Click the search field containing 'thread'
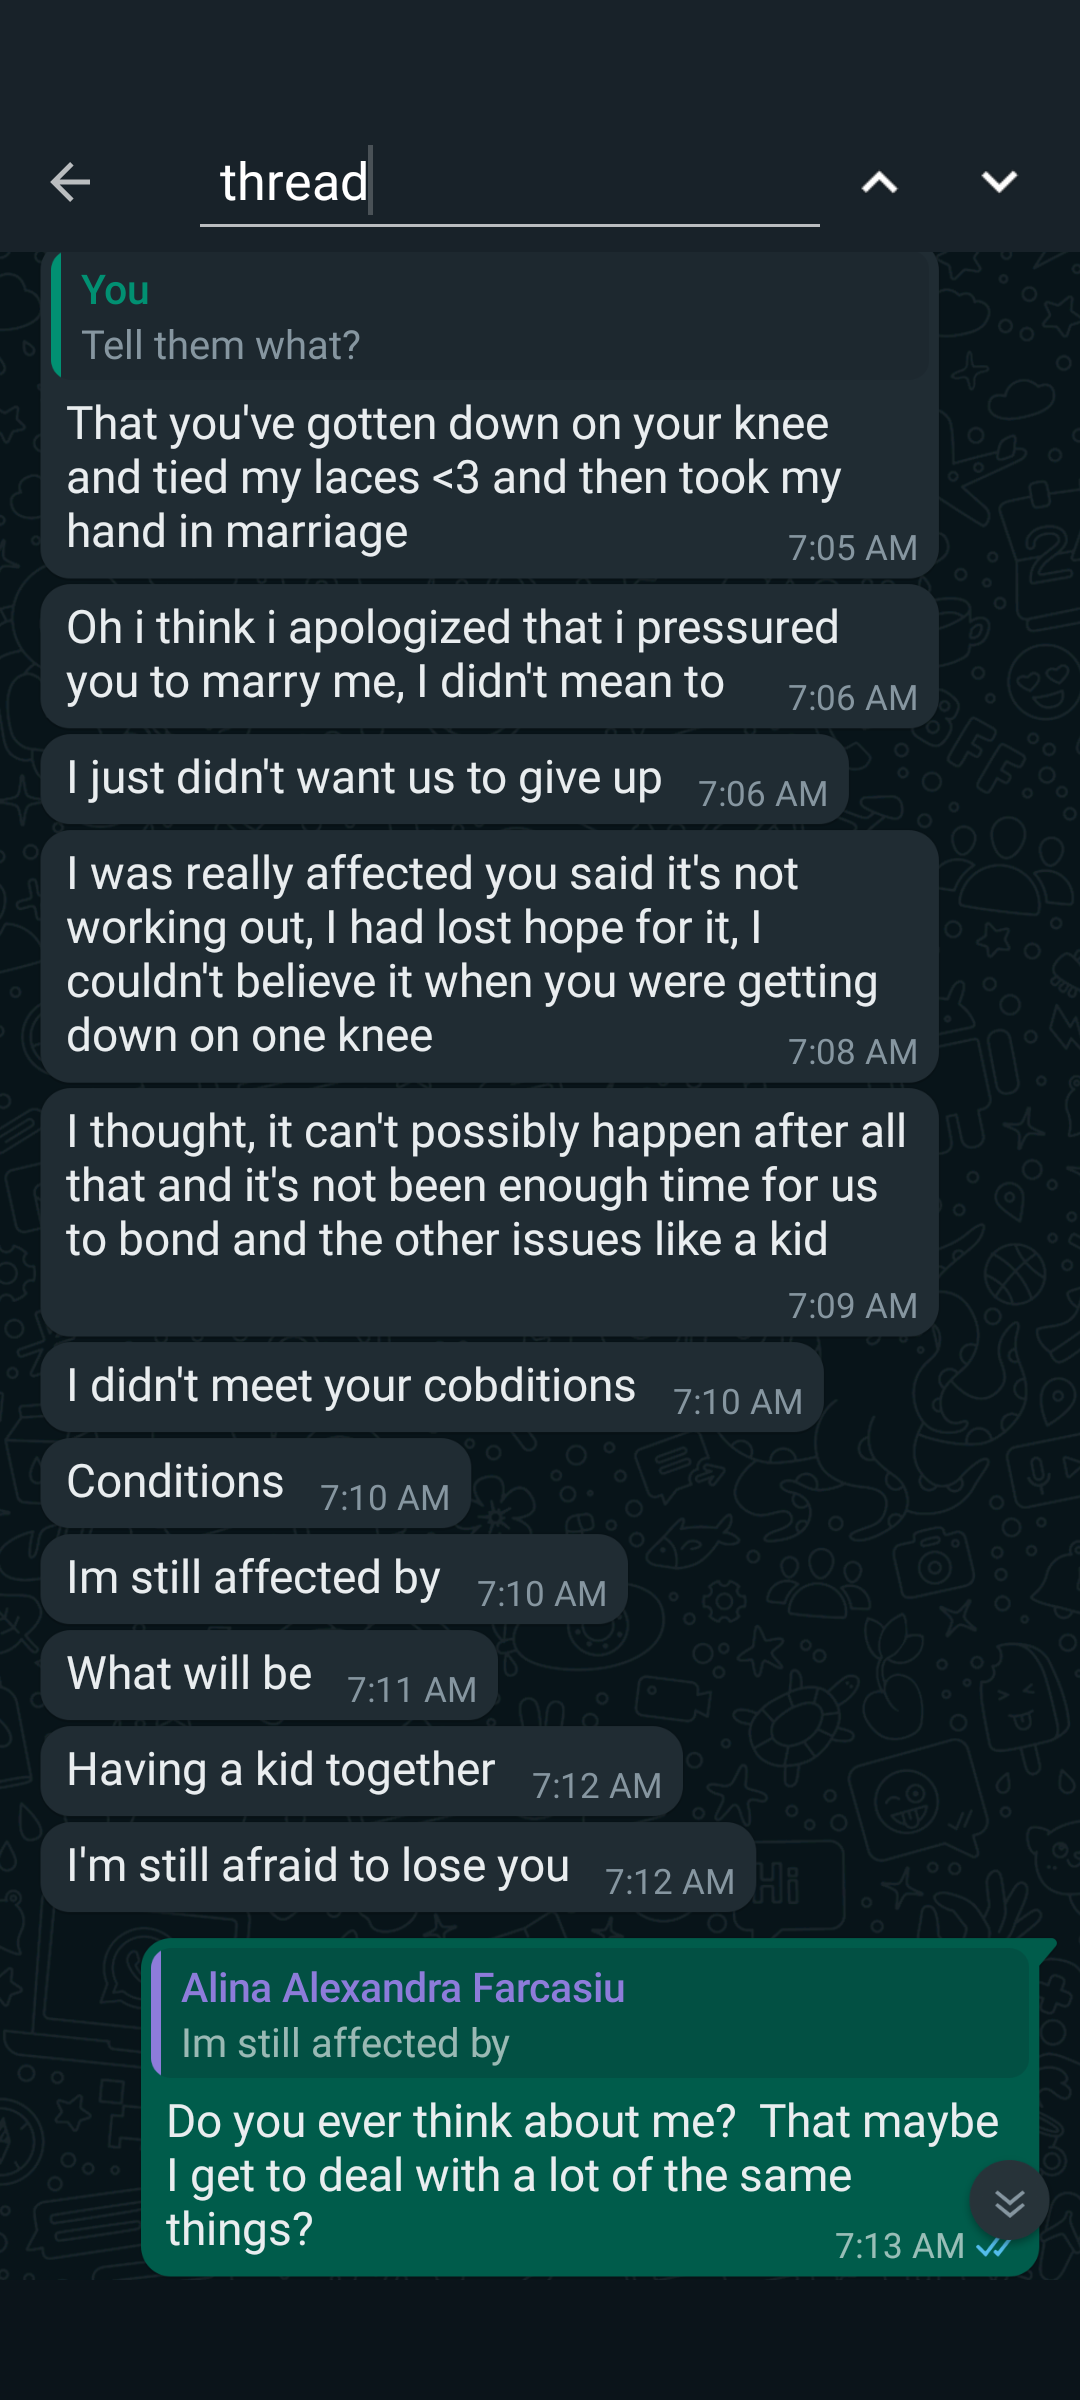The height and width of the screenshot is (2400, 1080). pos(508,183)
